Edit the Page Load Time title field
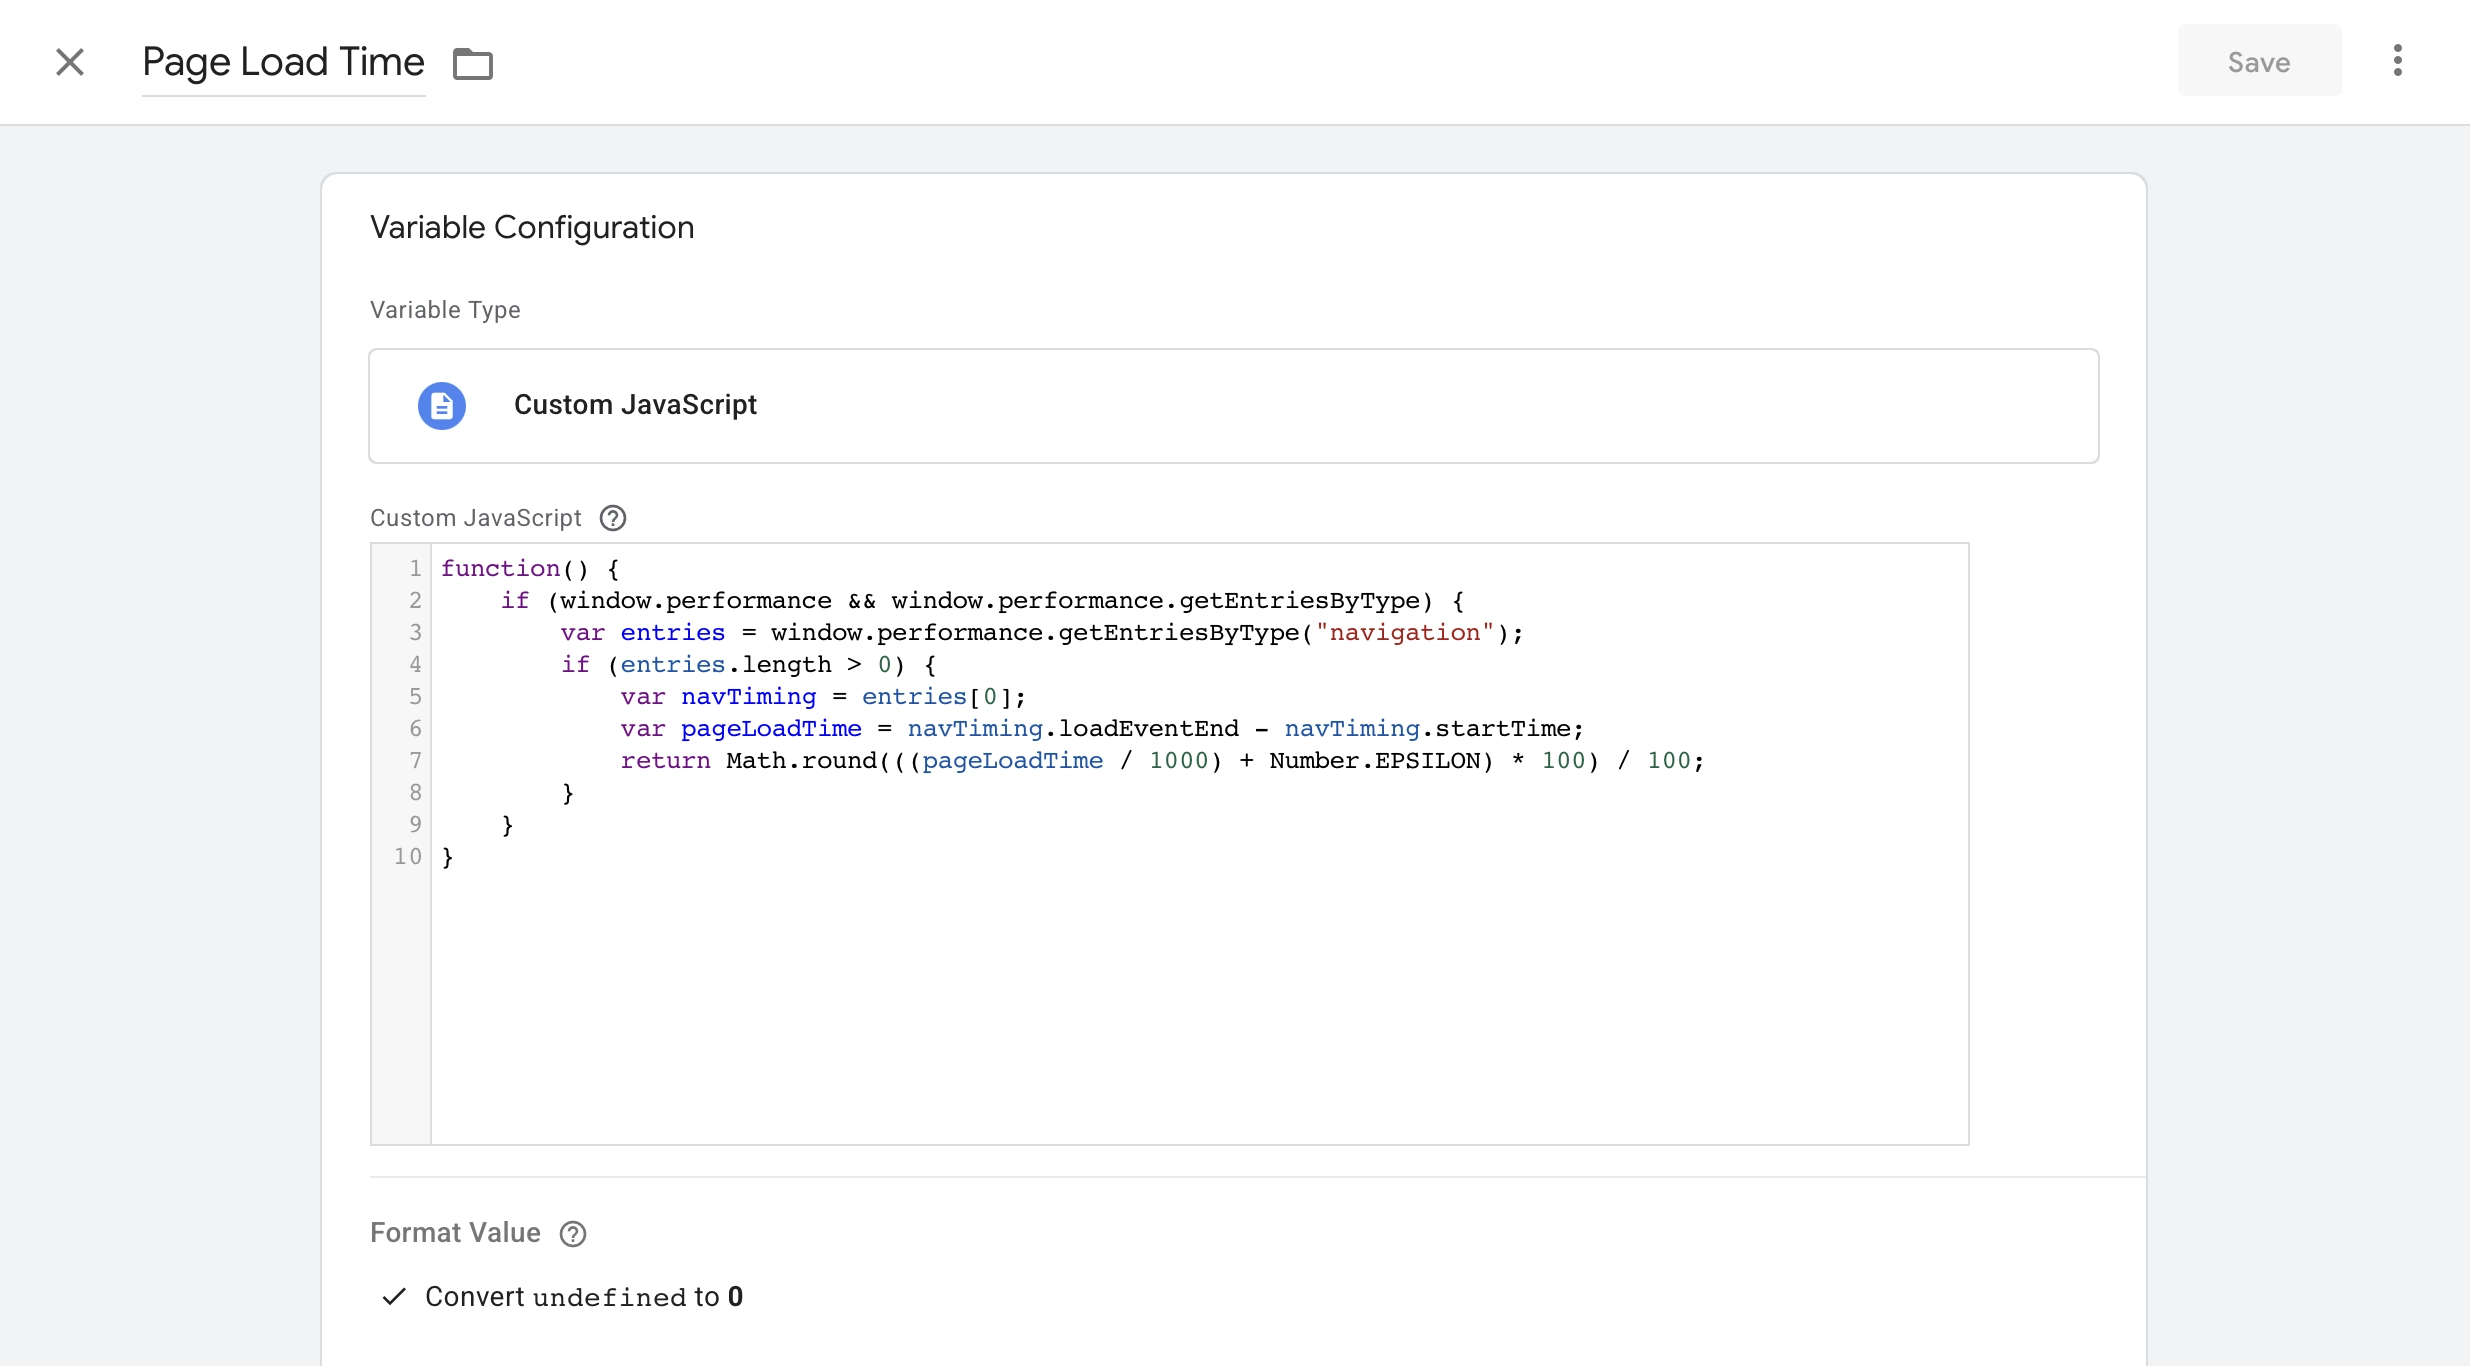 coord(283,62)
